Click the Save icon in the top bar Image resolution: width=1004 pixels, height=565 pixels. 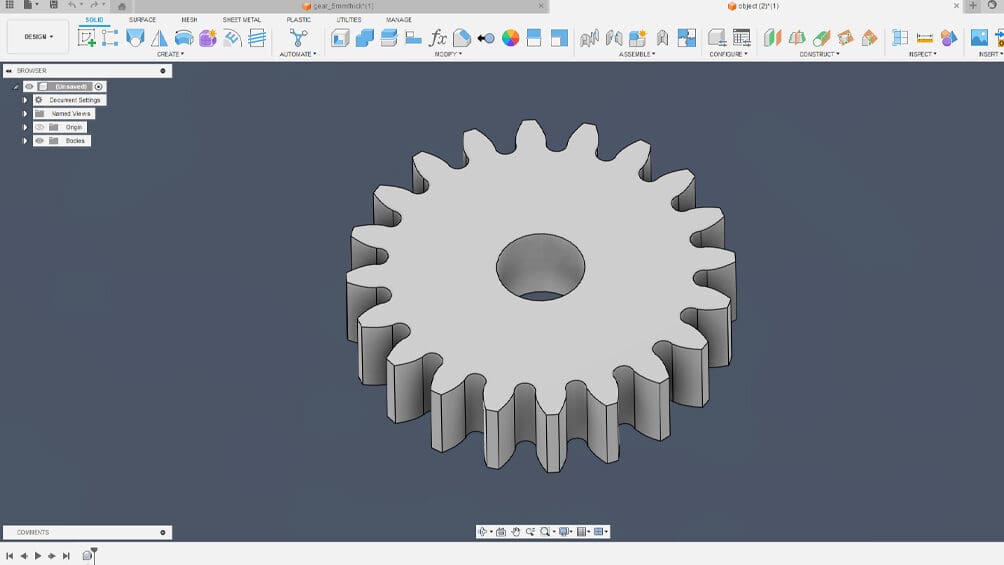pos(54,5)
